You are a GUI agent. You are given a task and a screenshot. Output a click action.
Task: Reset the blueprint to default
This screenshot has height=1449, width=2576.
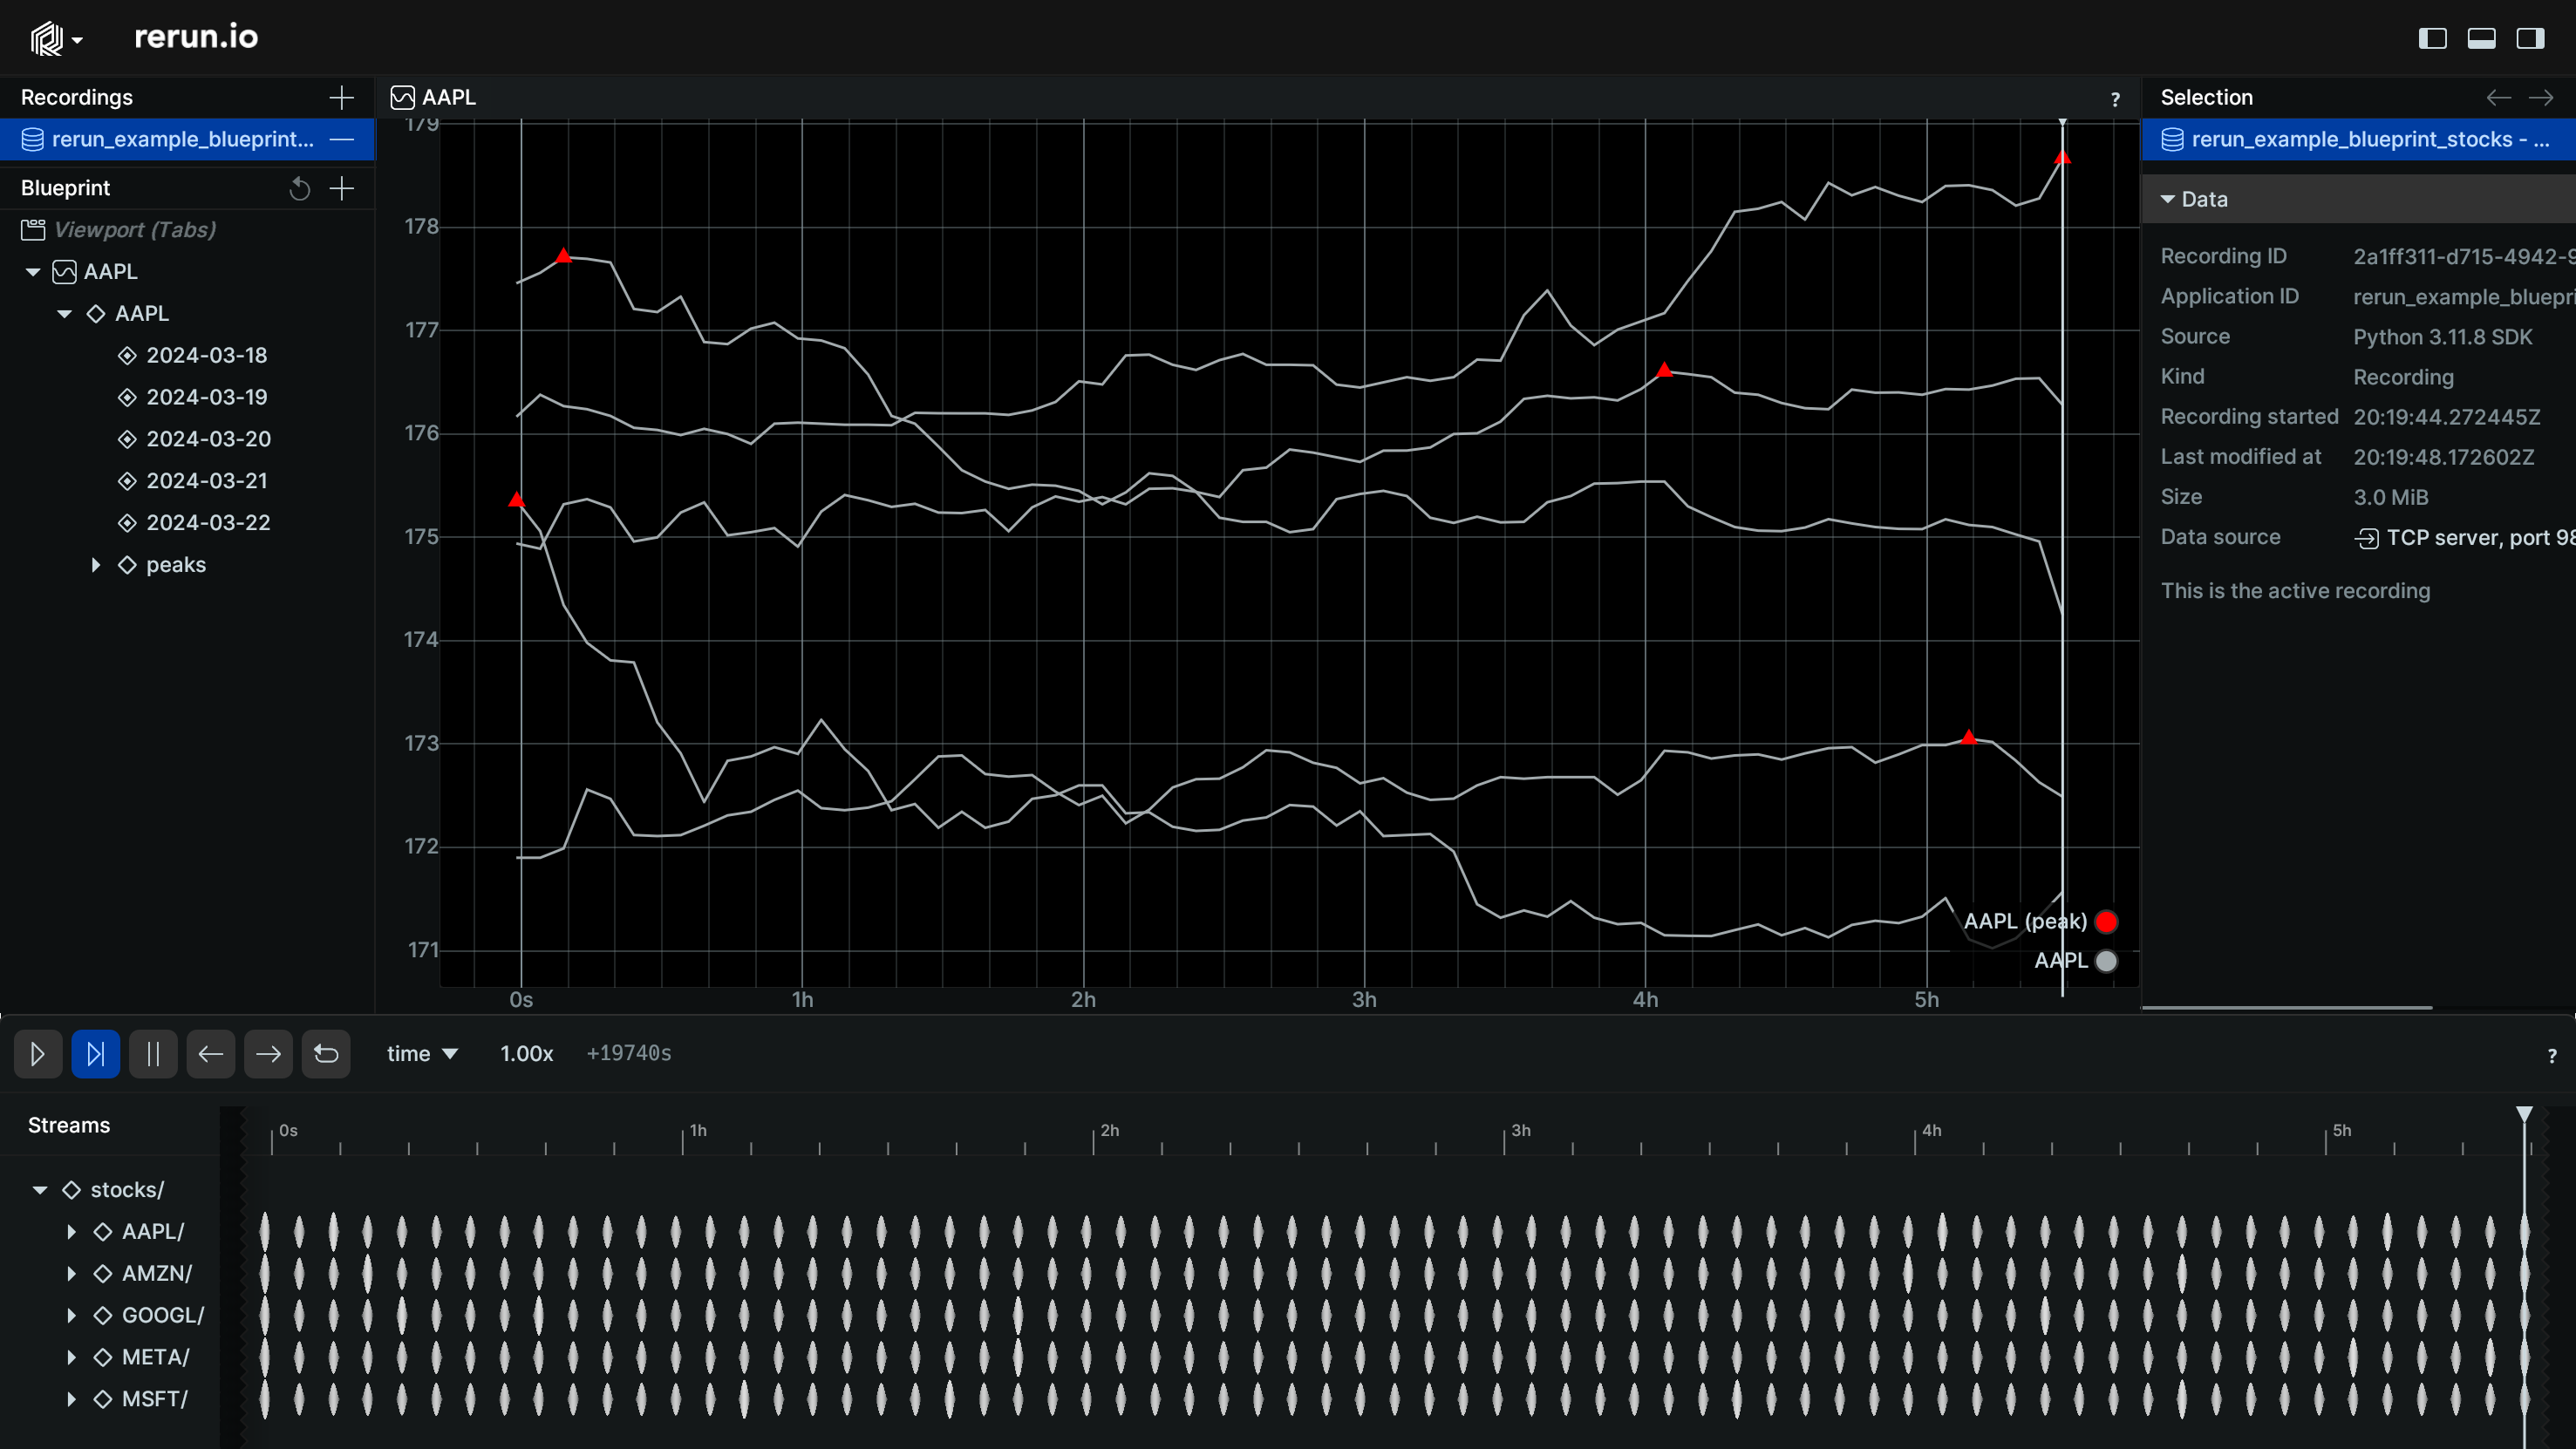click(299, 188)
